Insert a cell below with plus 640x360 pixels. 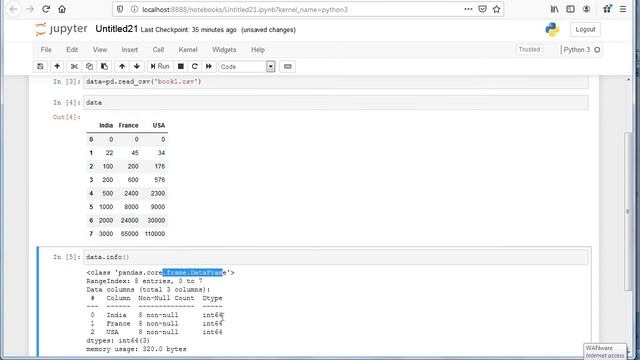(57, 67)
